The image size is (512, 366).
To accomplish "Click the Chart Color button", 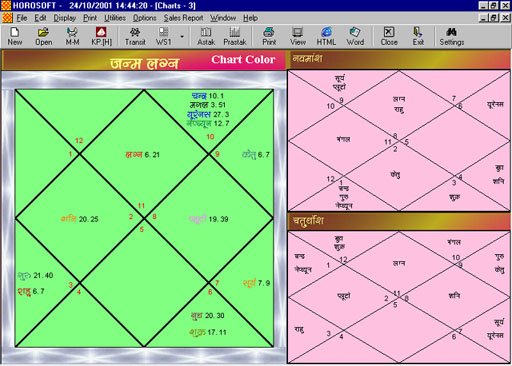I will coord(243,60).
